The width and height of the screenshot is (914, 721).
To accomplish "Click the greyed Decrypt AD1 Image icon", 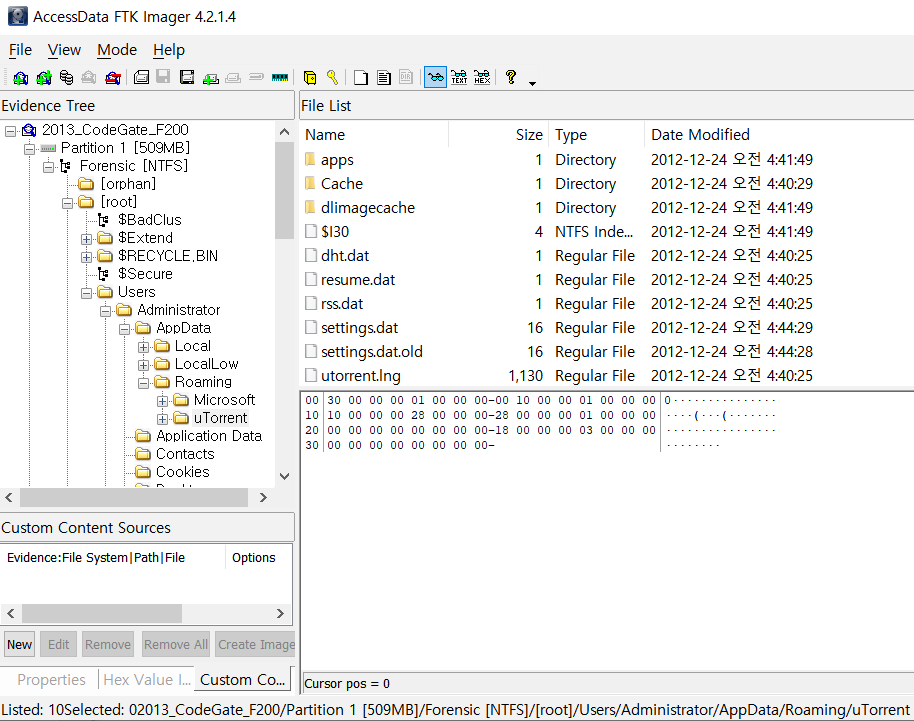I will pyautogui.click(x=256, y=77).
